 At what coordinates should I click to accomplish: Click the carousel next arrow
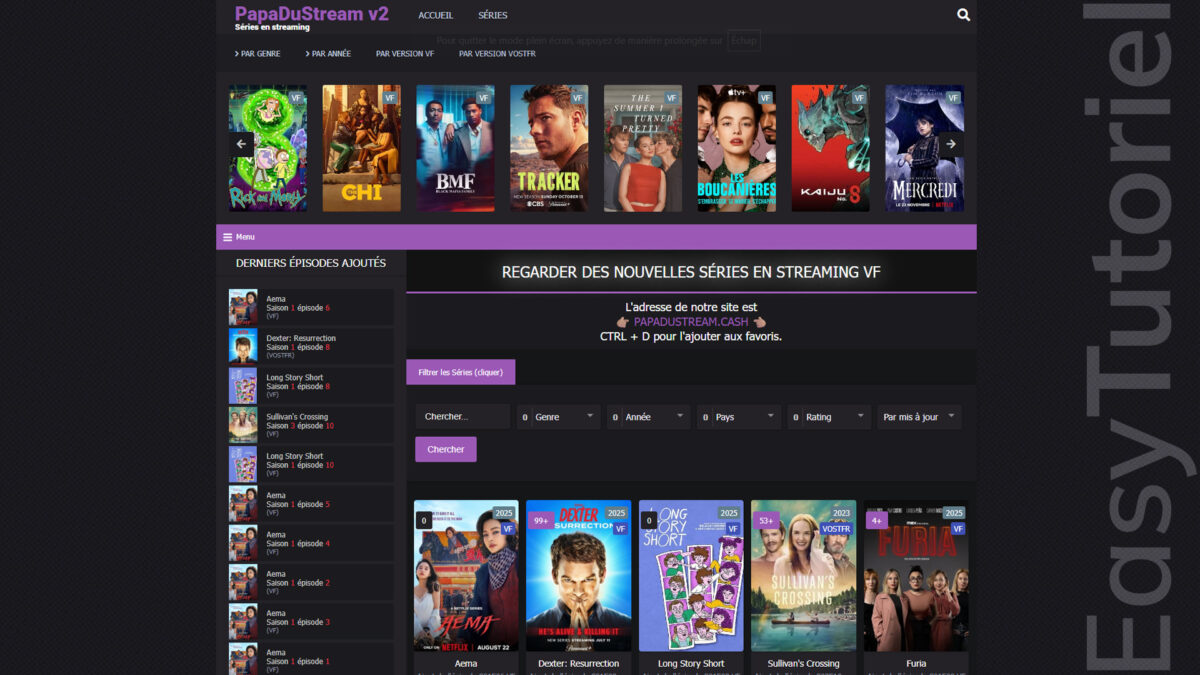click(951, 144)
